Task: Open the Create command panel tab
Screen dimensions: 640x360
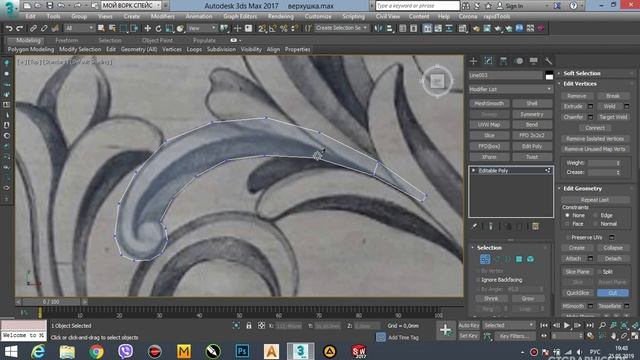Action: coord(473,61)
